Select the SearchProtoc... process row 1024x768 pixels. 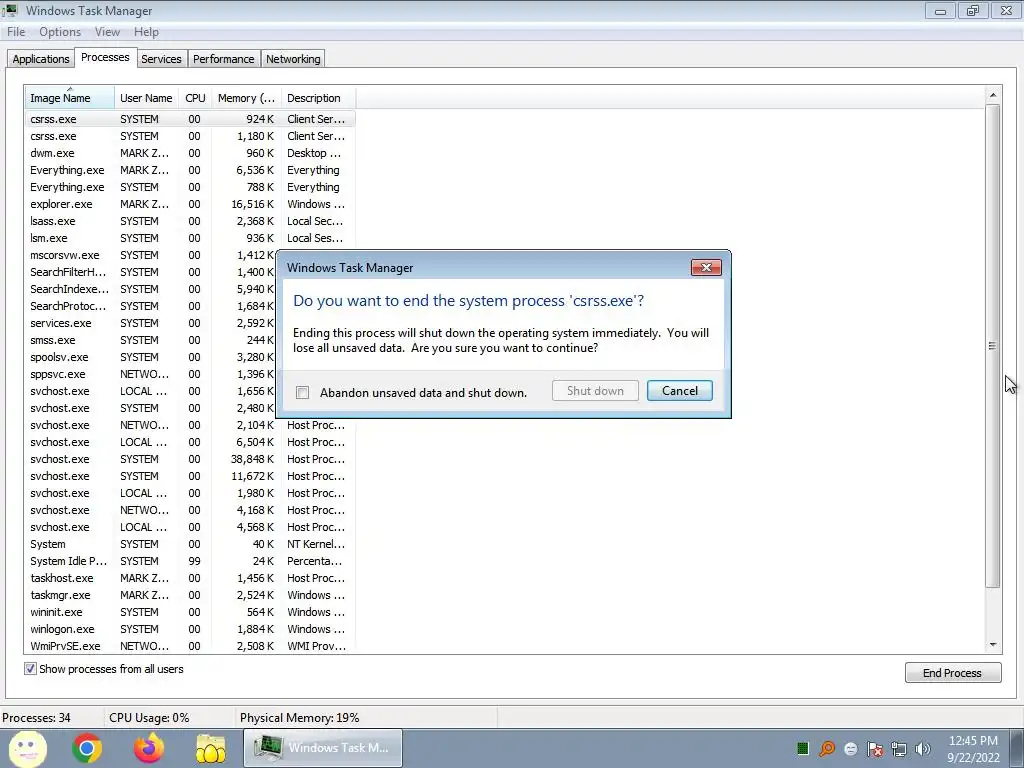[x=150, y=306]
